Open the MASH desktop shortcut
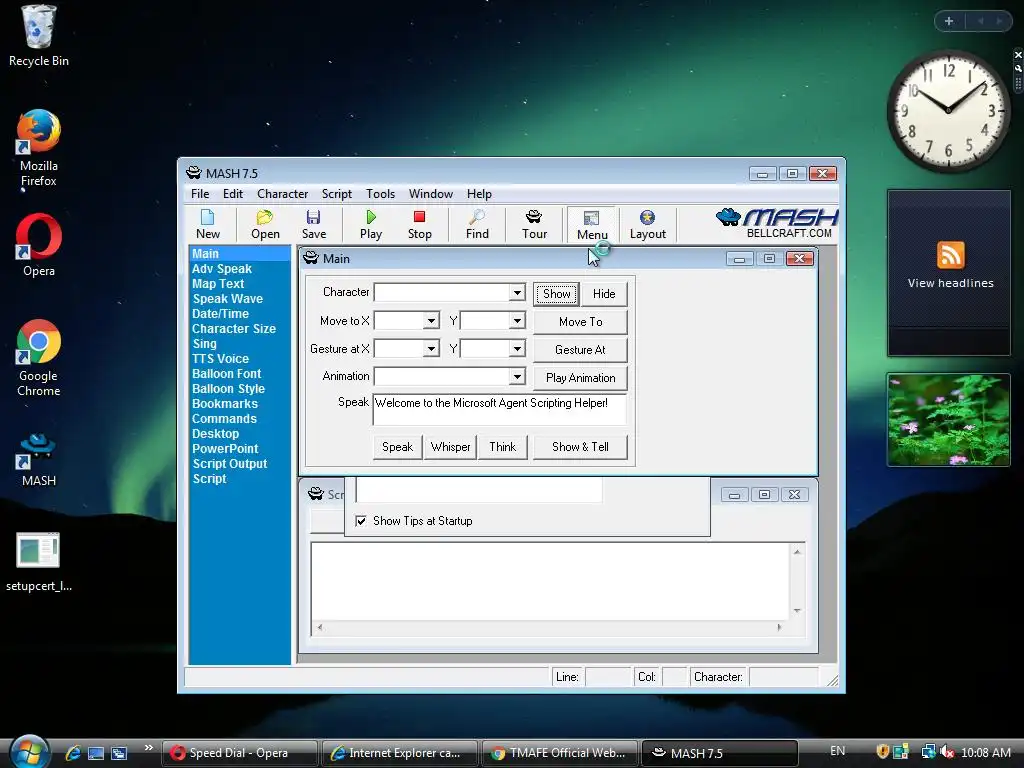 click(x=39, y=460)
